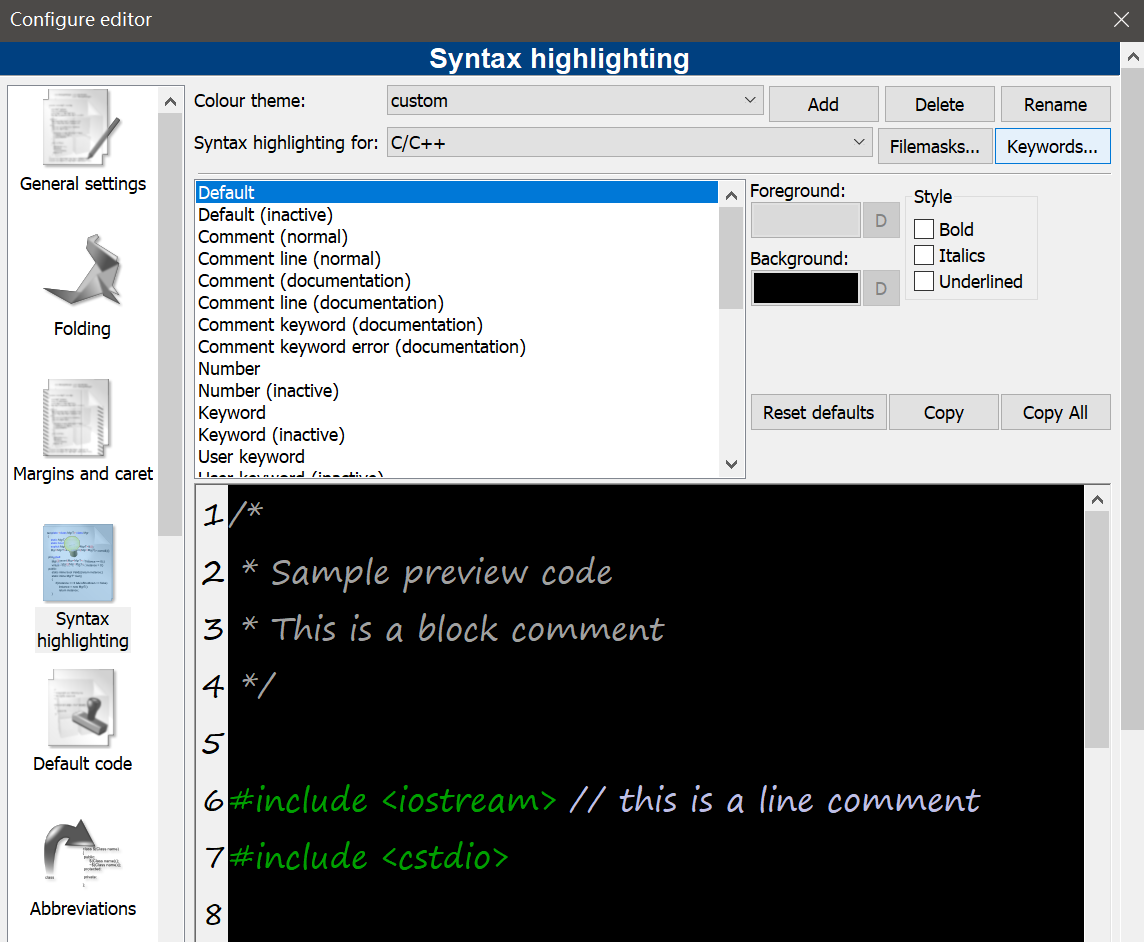Click the foreground default 'D' button
Image resolution: width=1144 pixels, height=942 pixels.
coord(880,220)
